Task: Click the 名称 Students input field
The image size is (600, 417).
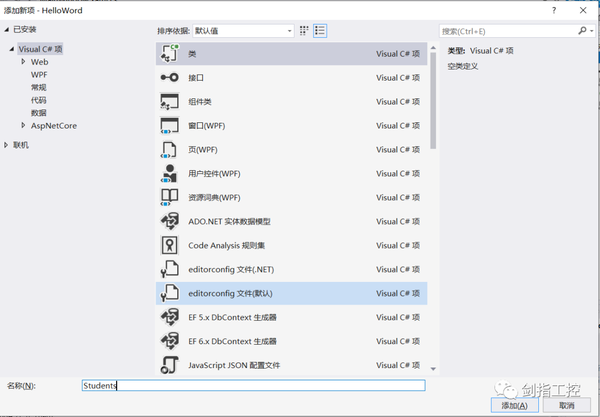Action: (x=253, y=385)
